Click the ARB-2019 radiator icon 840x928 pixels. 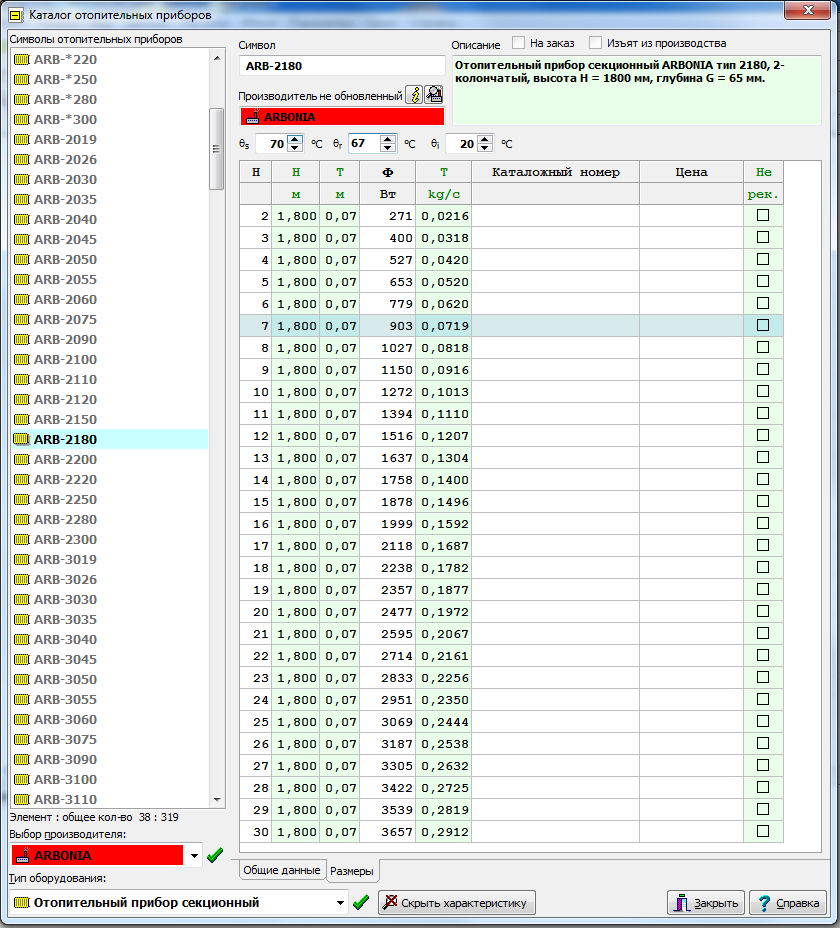(x=21, y=139)
